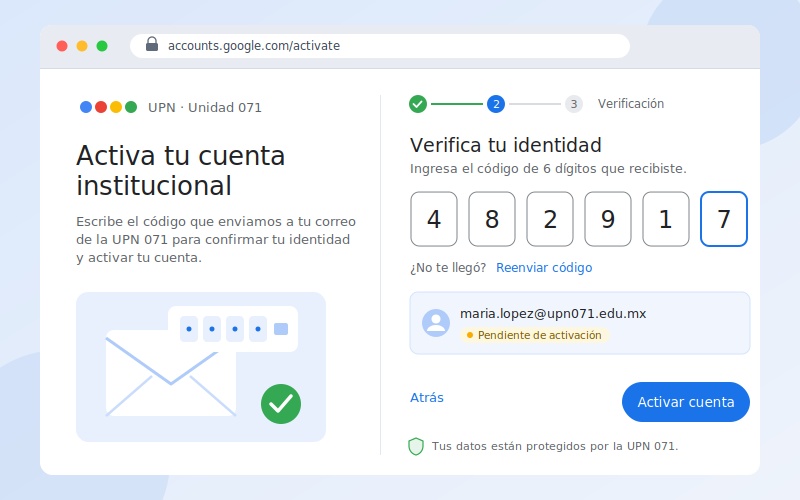Click the Pendiente de activación badge
This screenshot has height=500, width=800.
(534, 335)
